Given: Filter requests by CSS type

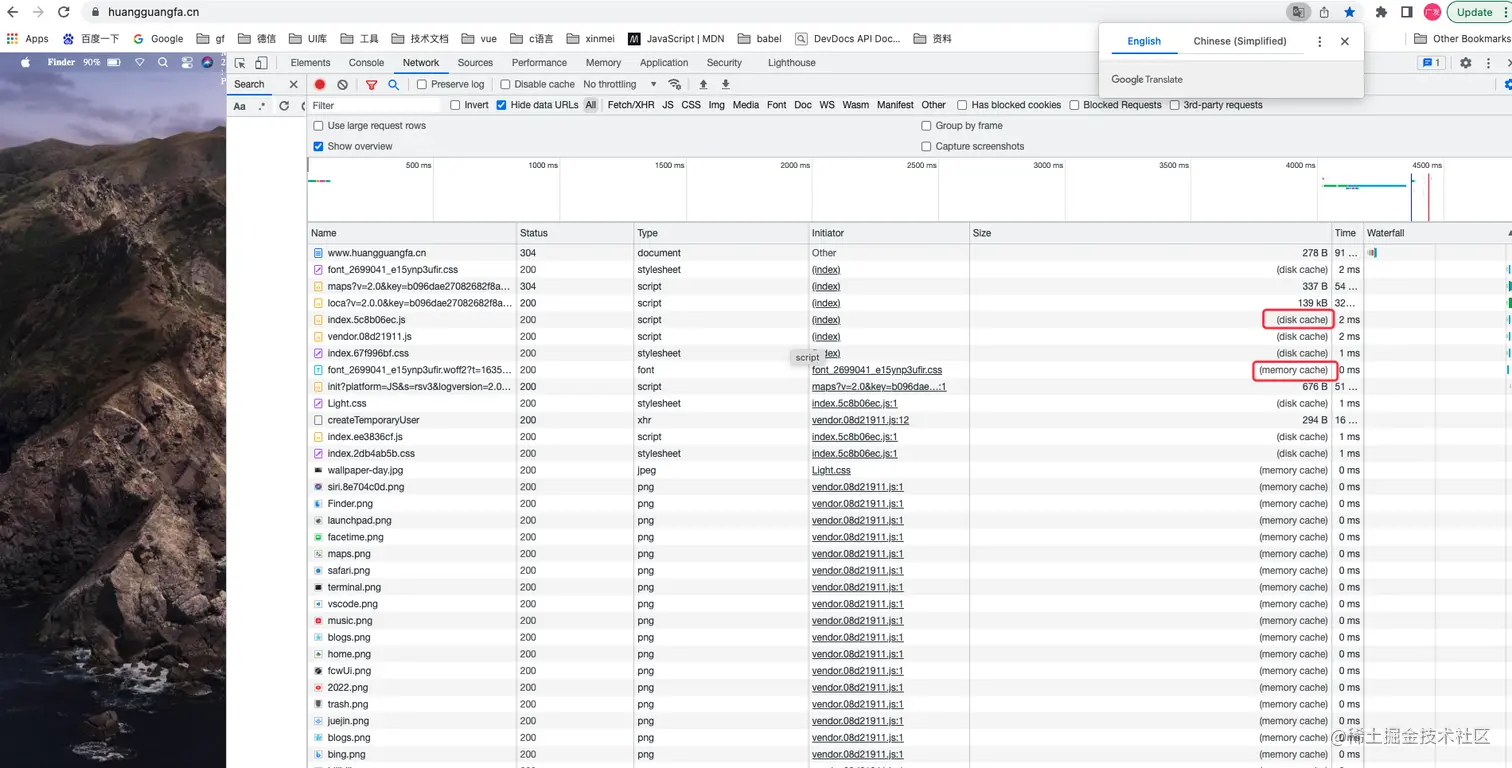Looking at the screenshot, I should (691, 105).
